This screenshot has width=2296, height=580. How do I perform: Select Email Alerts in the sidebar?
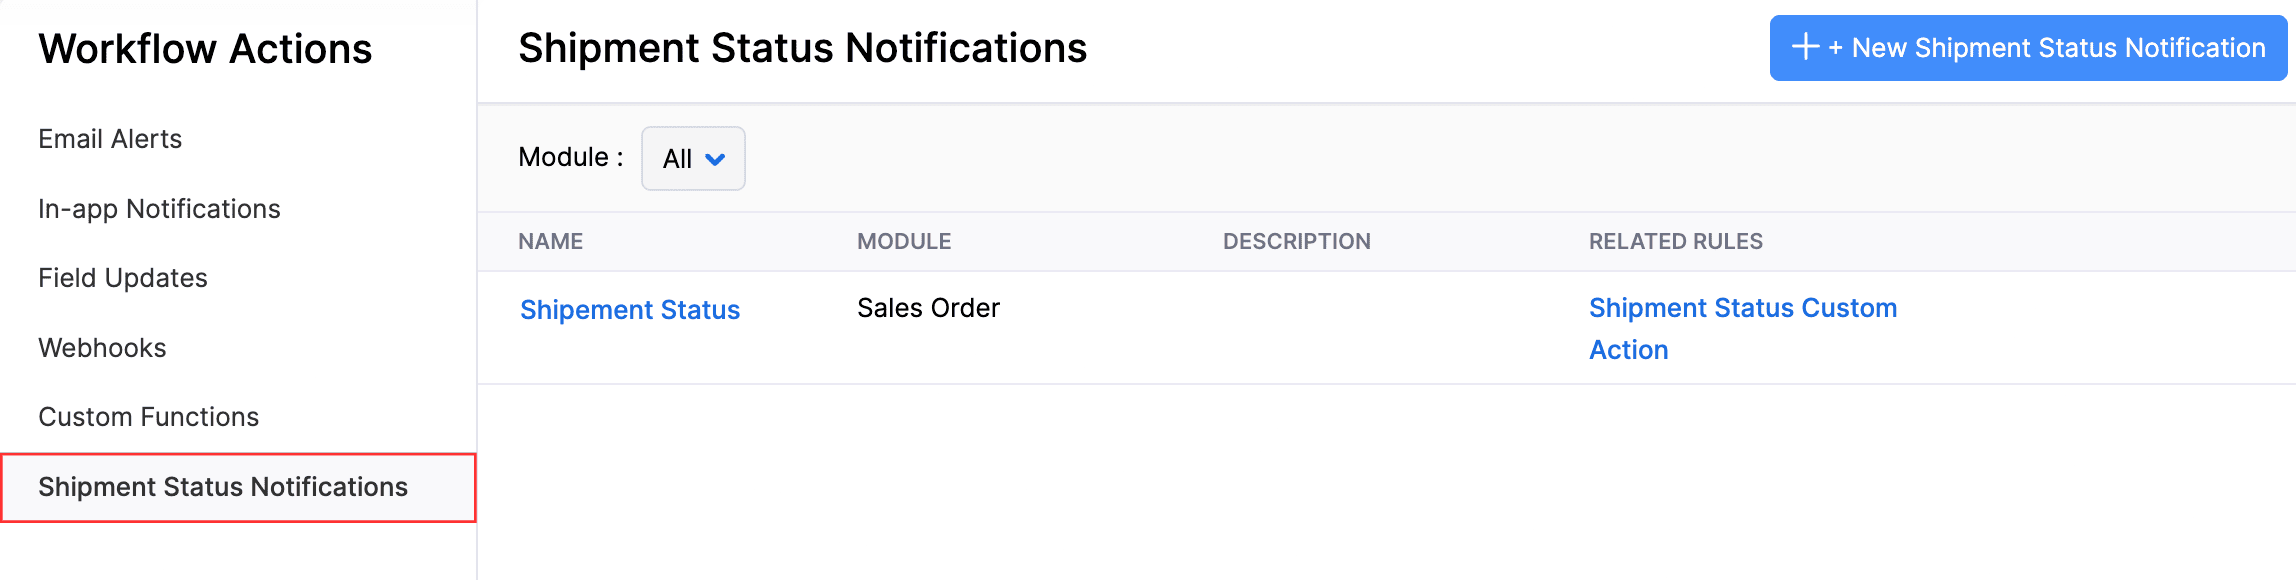pos(109,139)
